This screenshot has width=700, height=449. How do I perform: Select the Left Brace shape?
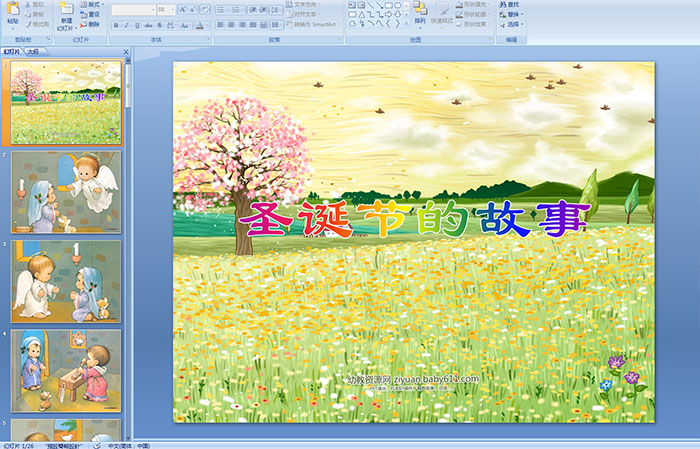388,24
